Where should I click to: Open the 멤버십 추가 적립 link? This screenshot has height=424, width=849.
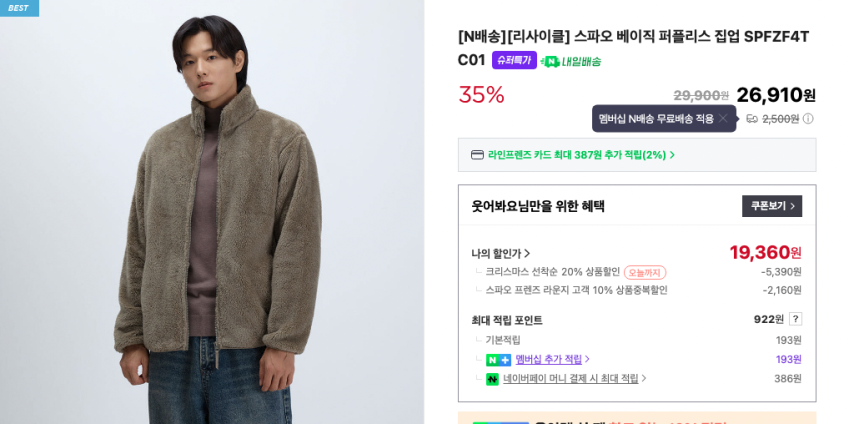[552, 360]
